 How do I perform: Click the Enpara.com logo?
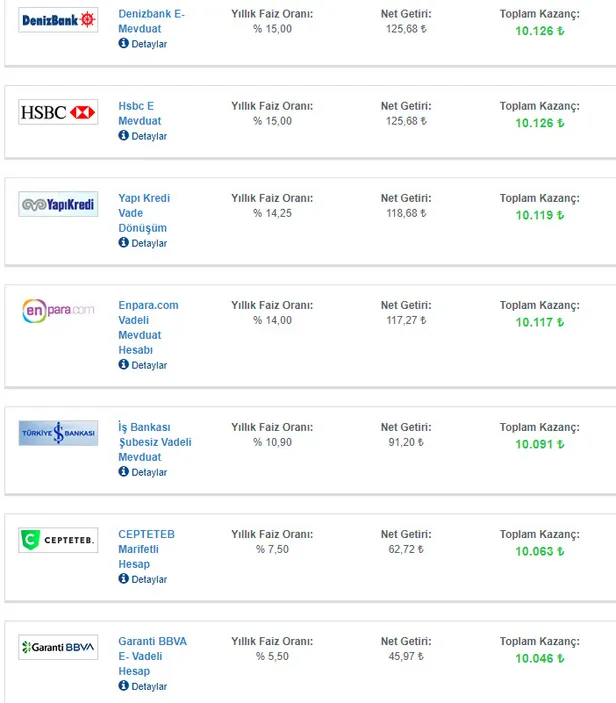59,310
